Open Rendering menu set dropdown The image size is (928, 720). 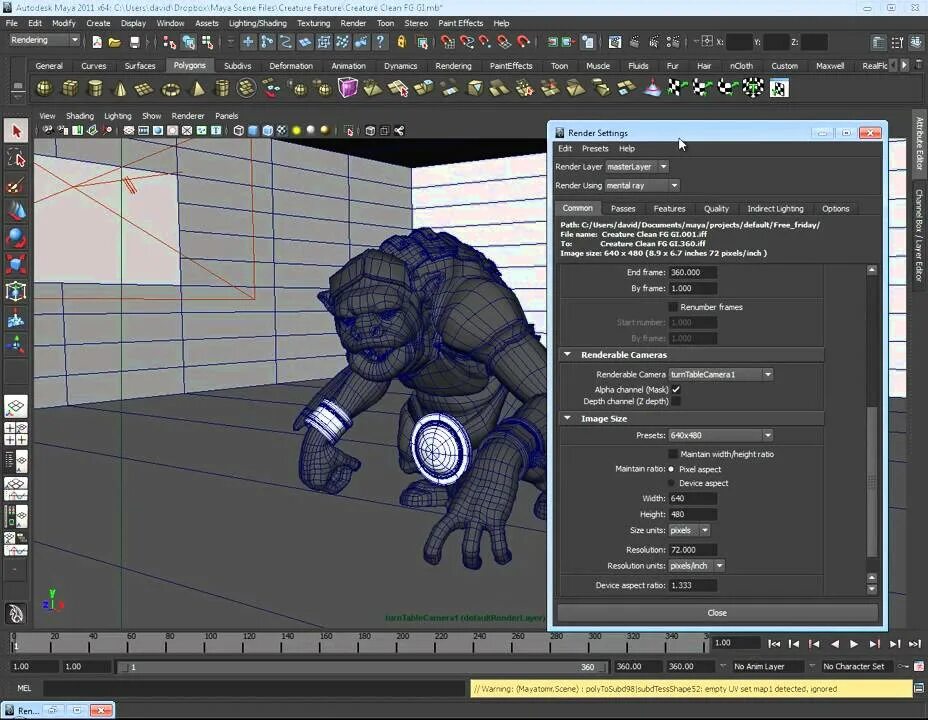click(x=44, y=40)
